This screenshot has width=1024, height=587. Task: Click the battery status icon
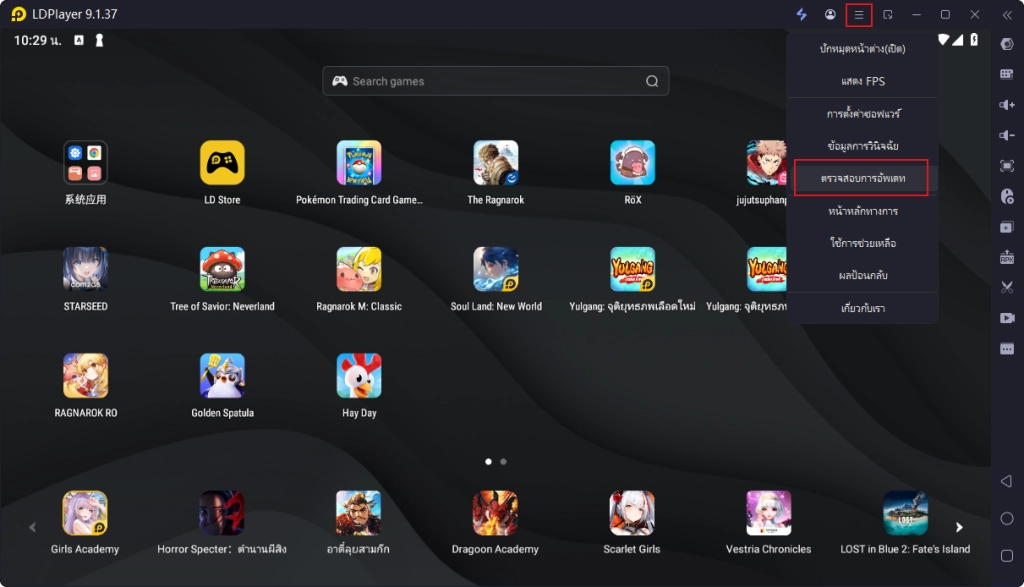(974, 40)
